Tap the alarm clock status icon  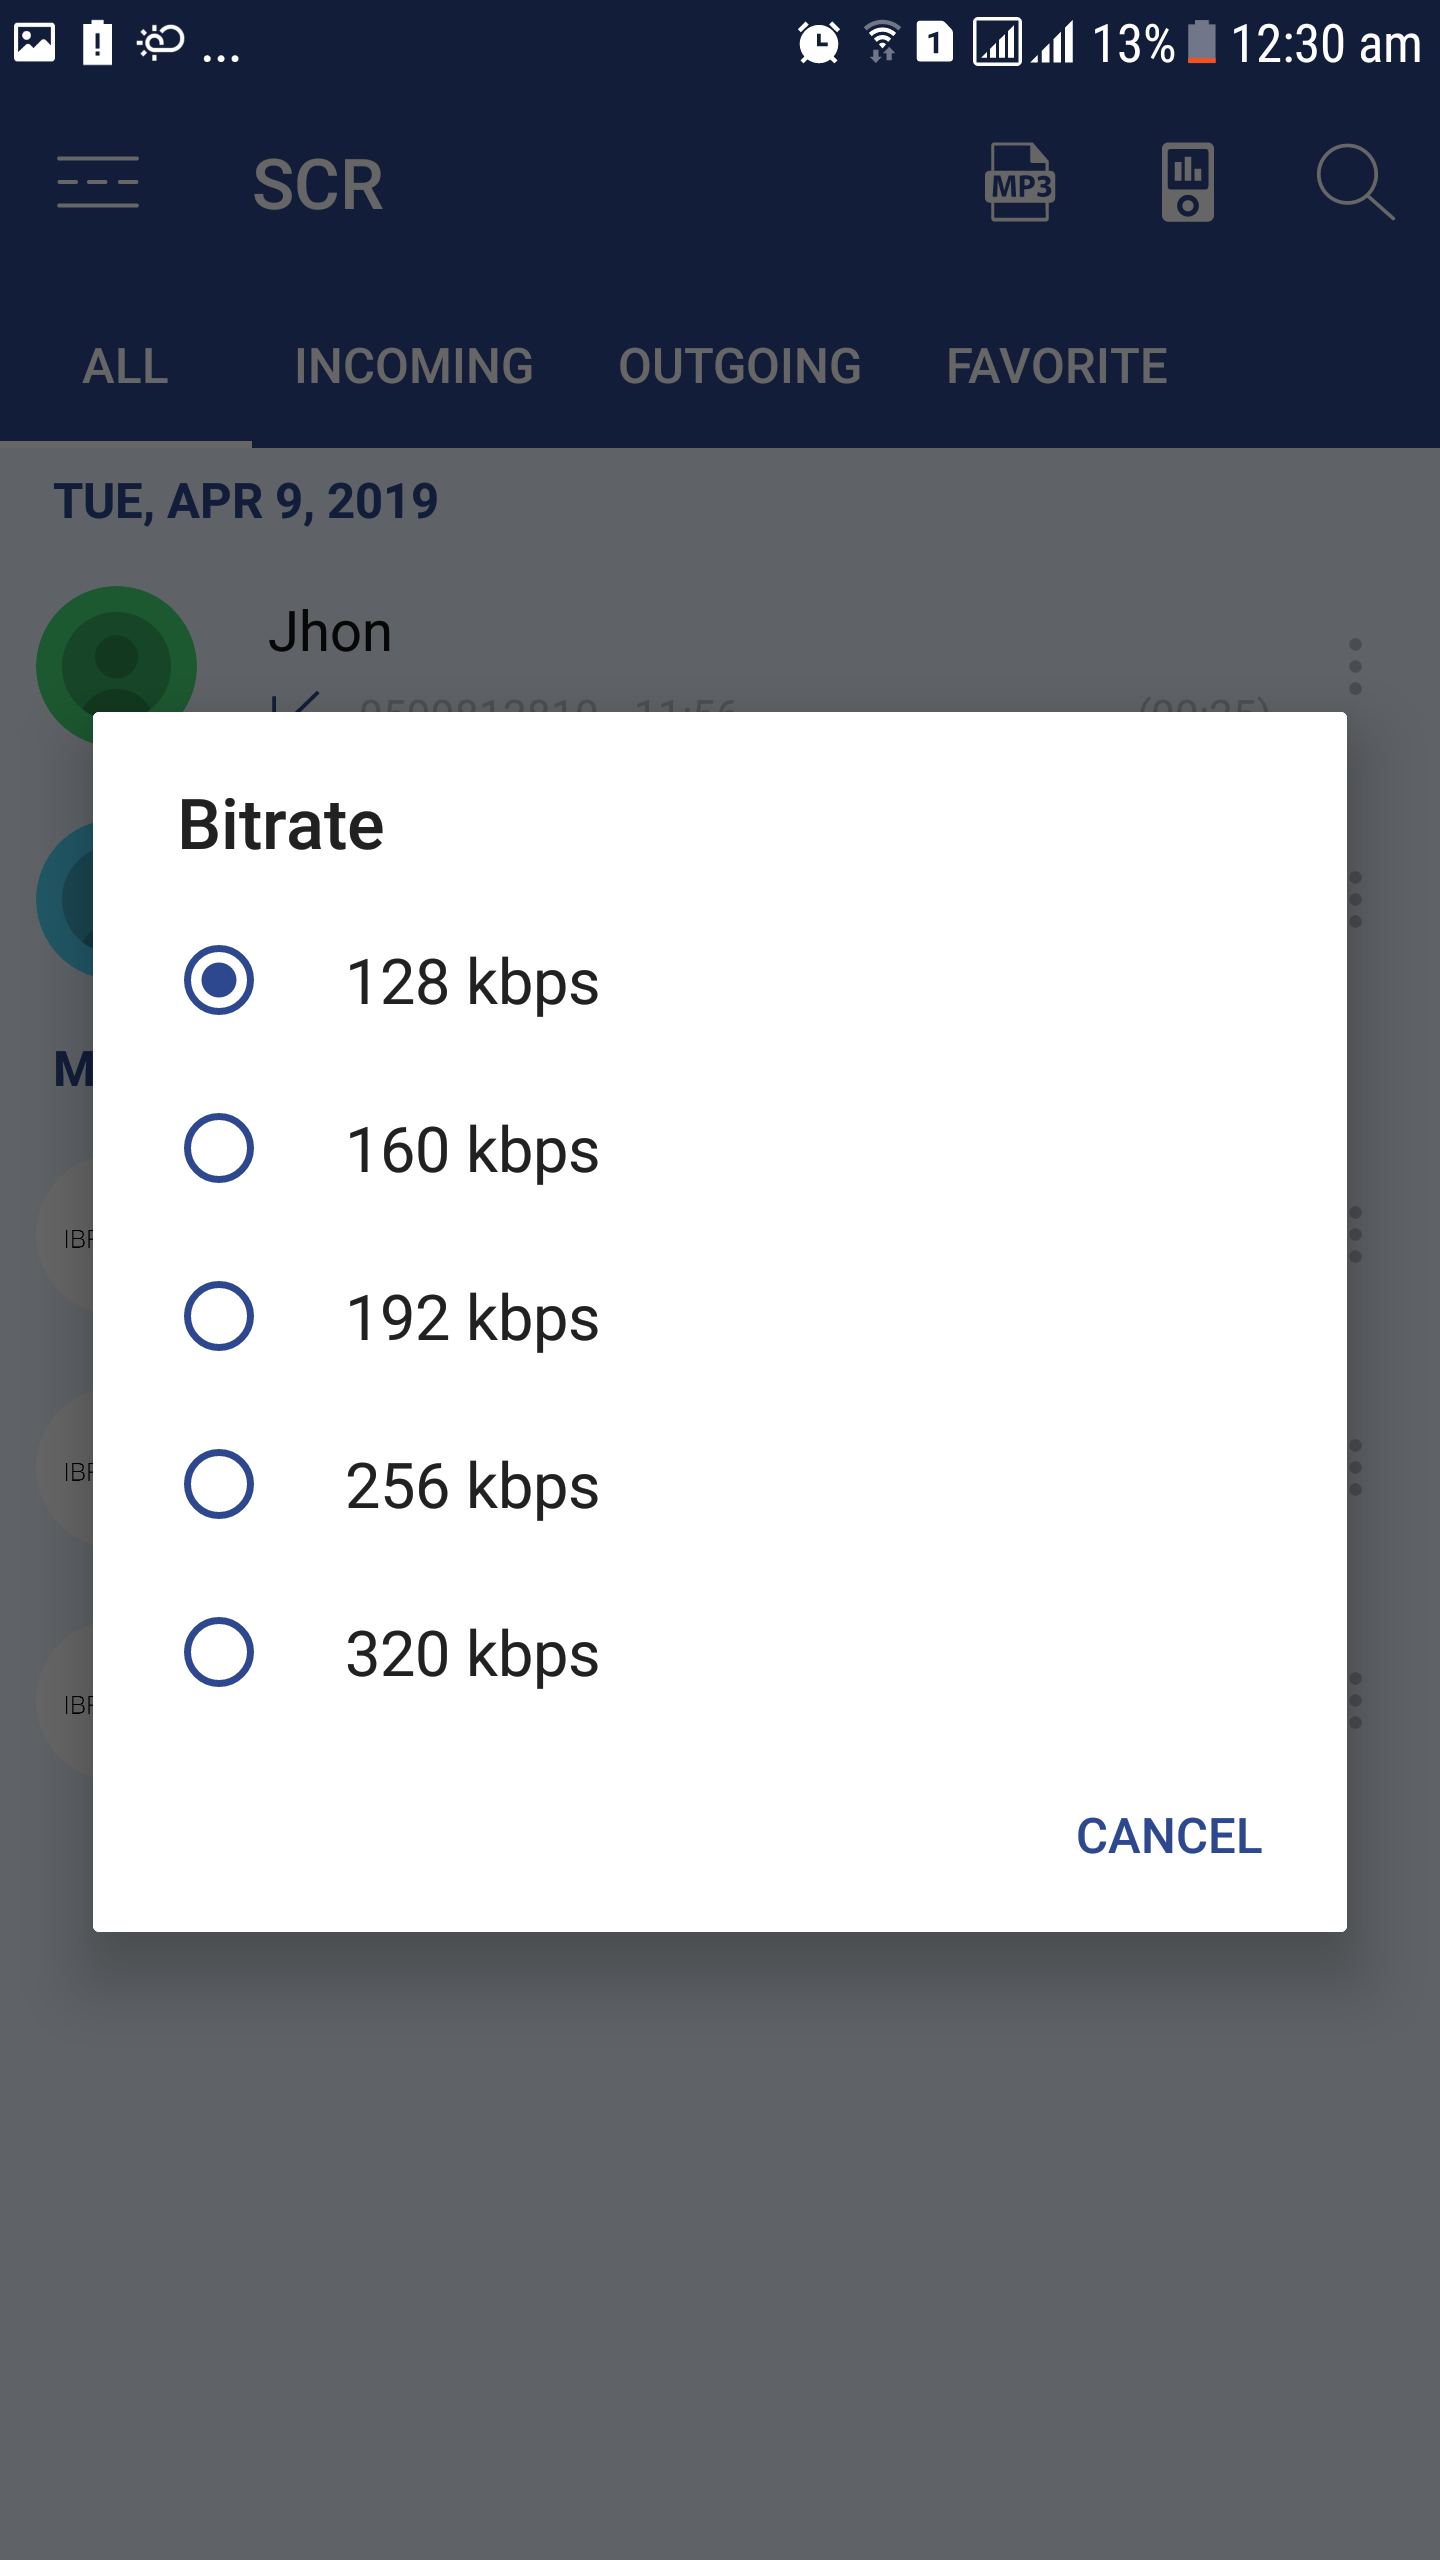[819, 42]
